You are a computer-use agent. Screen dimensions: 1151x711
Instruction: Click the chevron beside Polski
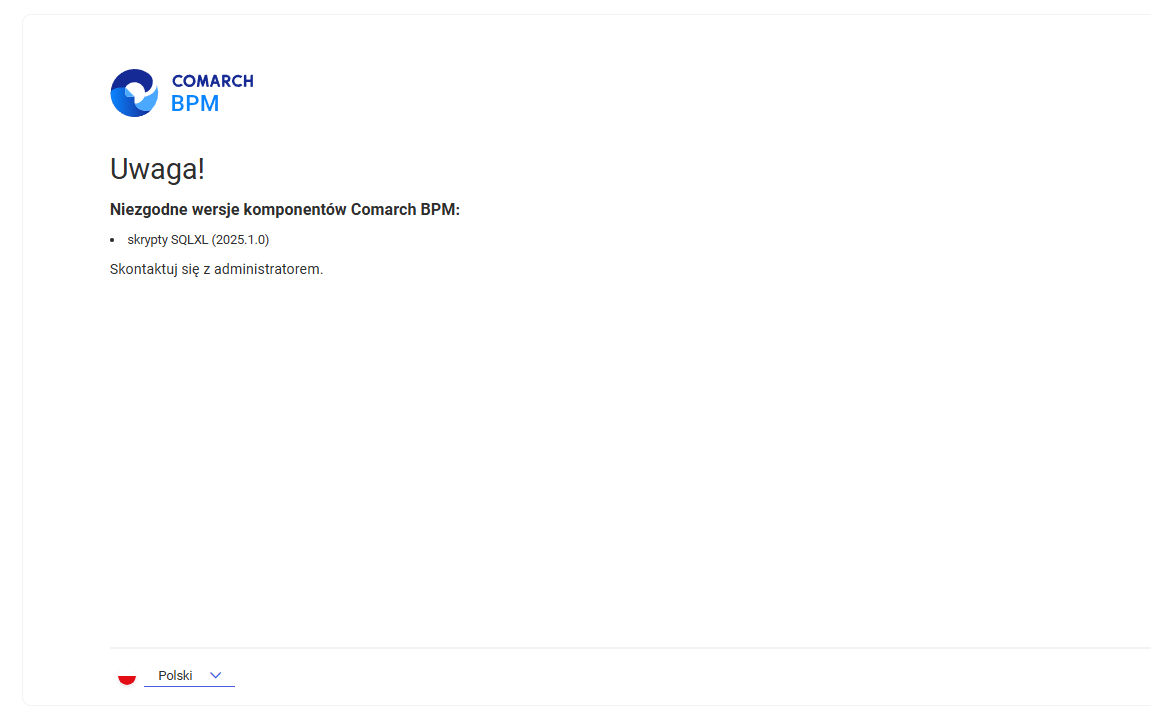pyautogui.click(x=215, y=676)
